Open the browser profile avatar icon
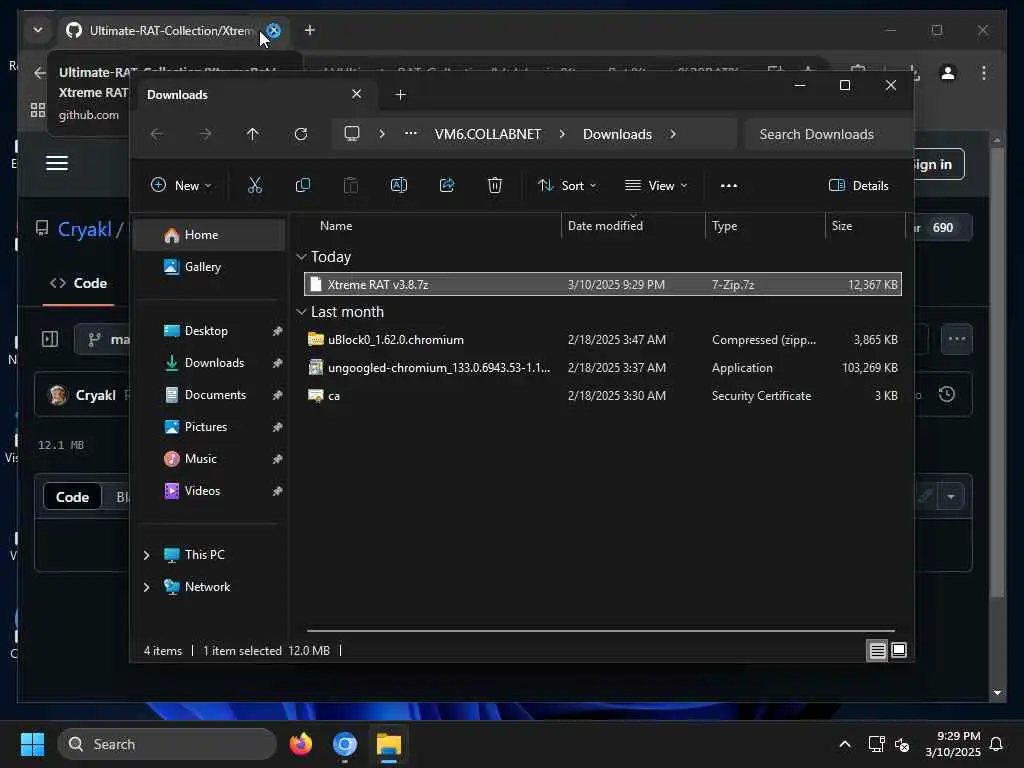The image size is (1024, 768). 948,72
